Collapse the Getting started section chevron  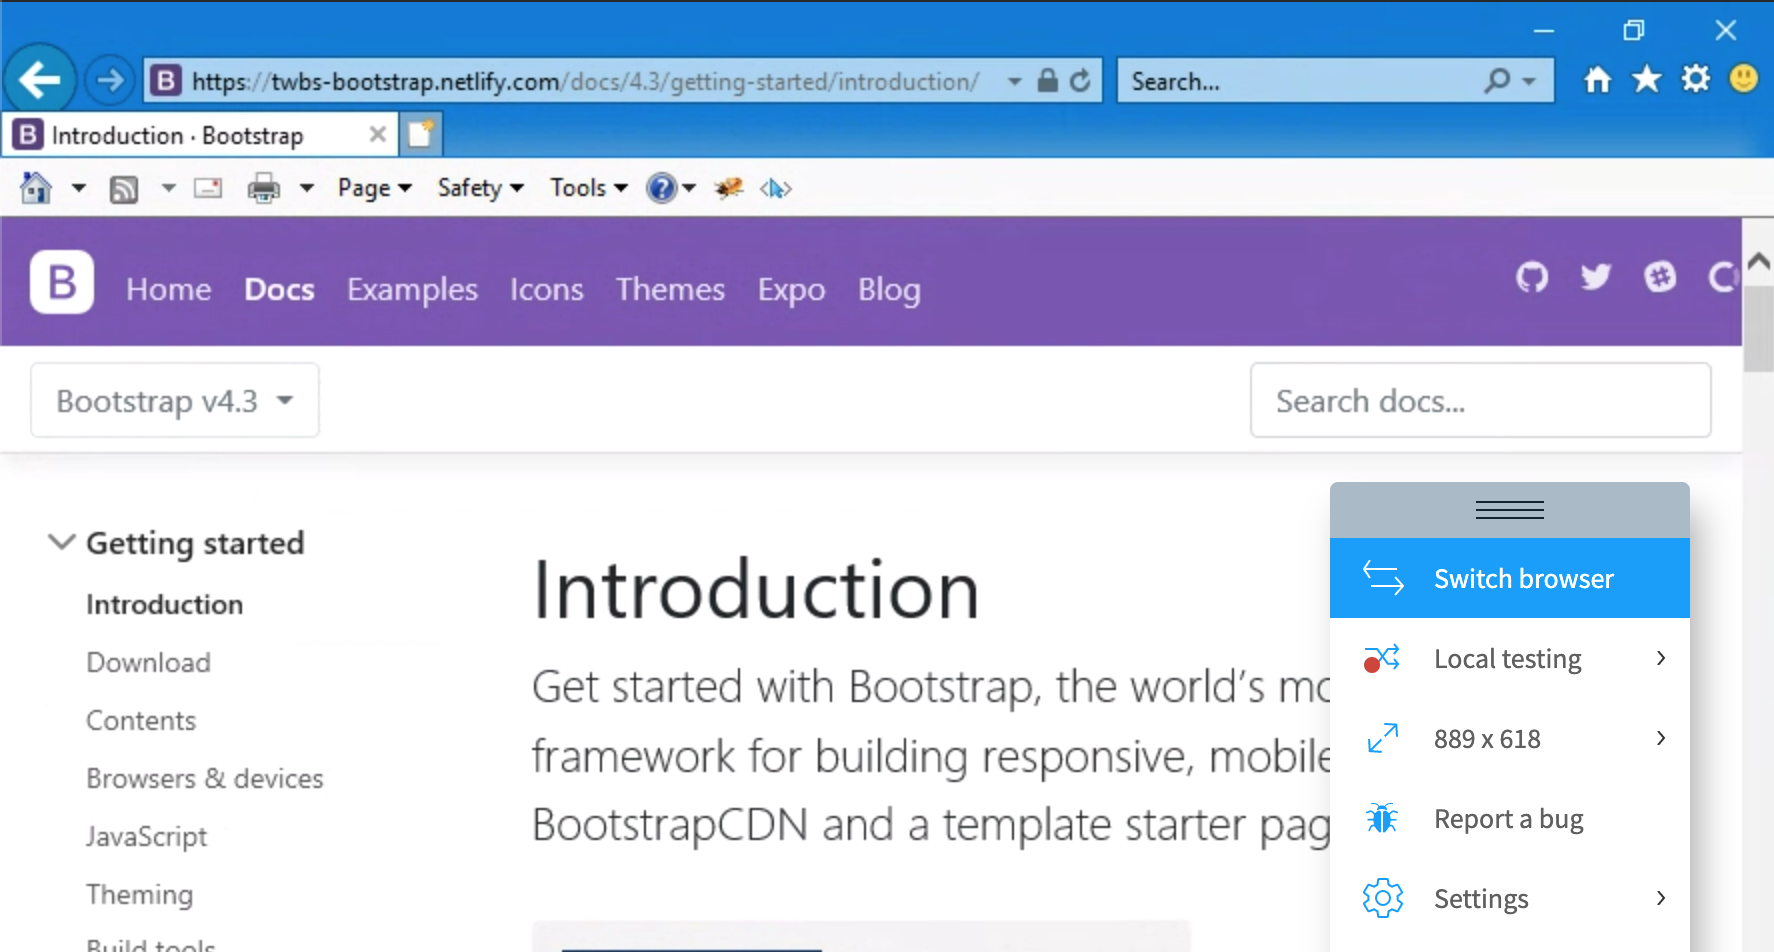[x=62, y=542]
